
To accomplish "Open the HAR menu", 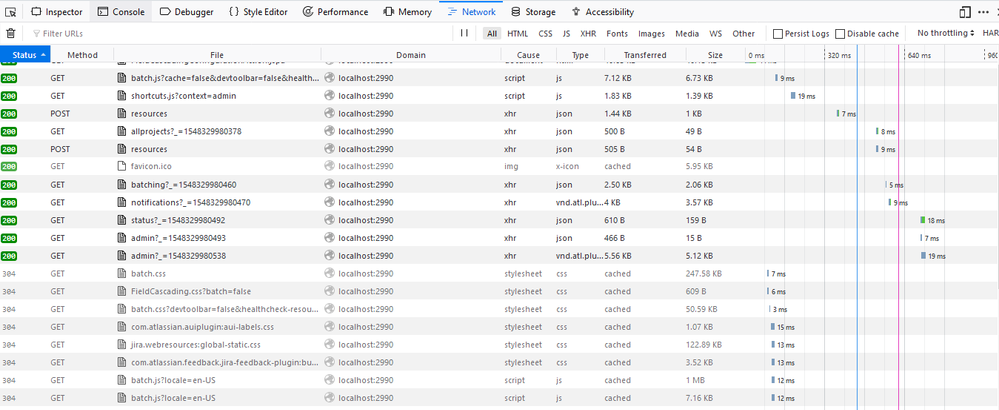I will [x=991, y=33].
